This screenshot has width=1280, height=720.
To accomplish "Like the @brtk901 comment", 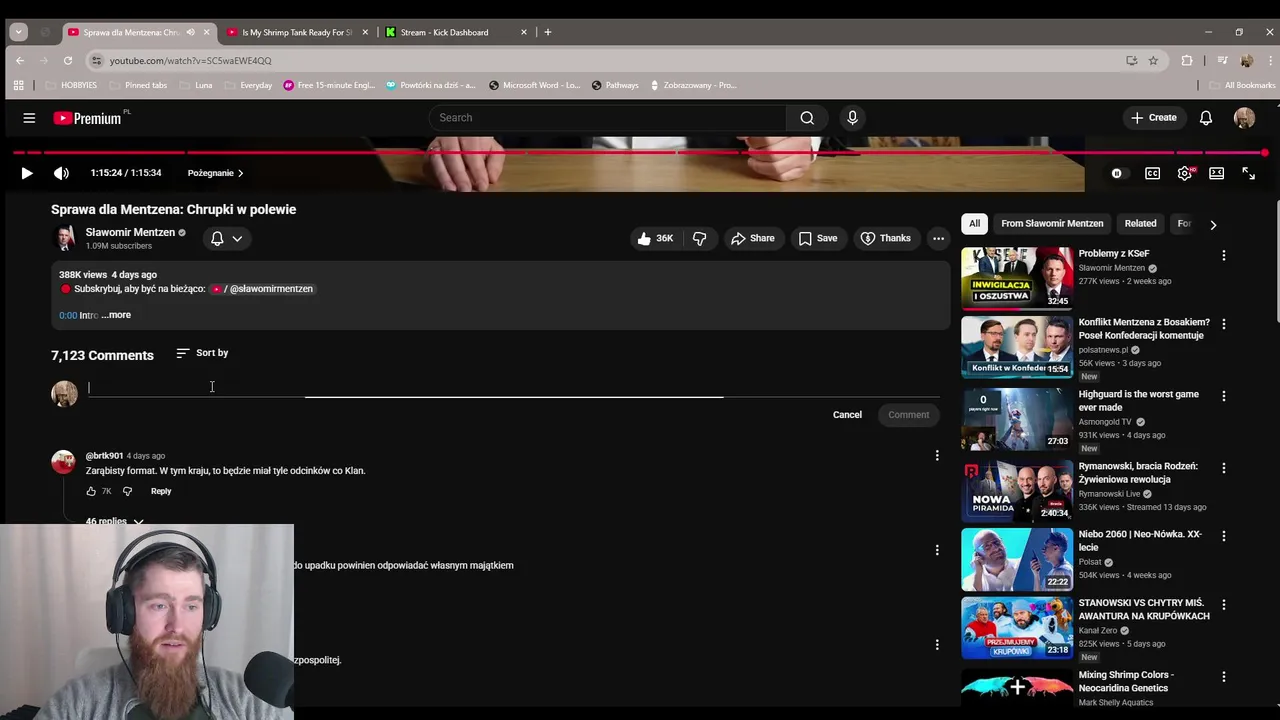I will [x=91, y=491].
